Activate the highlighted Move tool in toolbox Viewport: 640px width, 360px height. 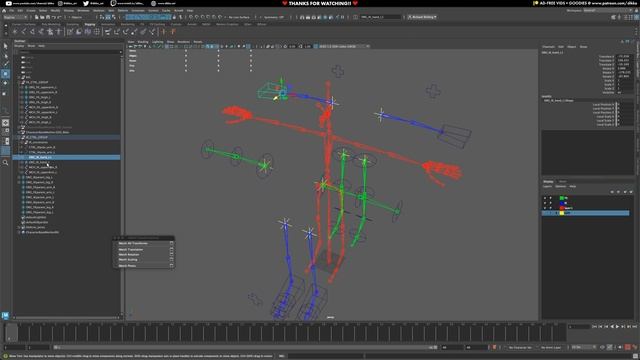click(x=5, y=74)
